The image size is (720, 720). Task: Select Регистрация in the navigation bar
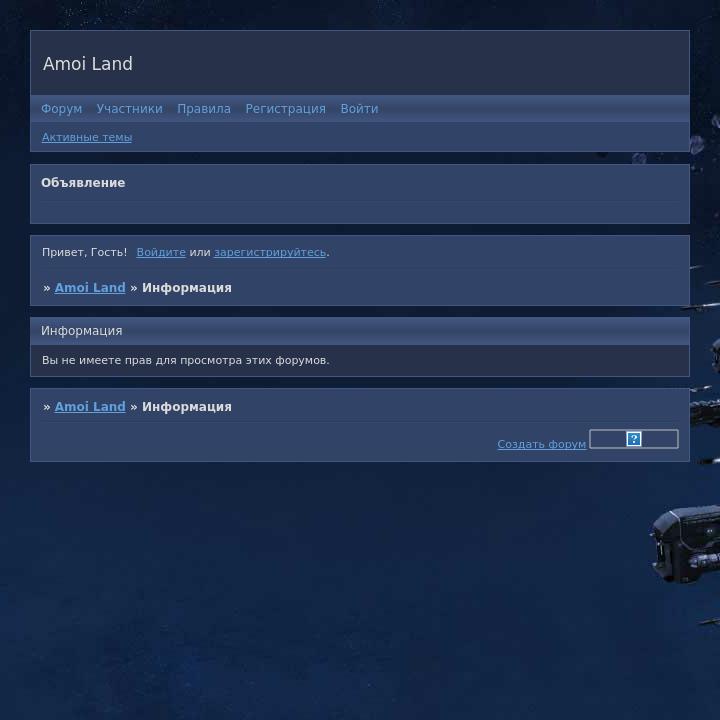[x=285, y=109]
